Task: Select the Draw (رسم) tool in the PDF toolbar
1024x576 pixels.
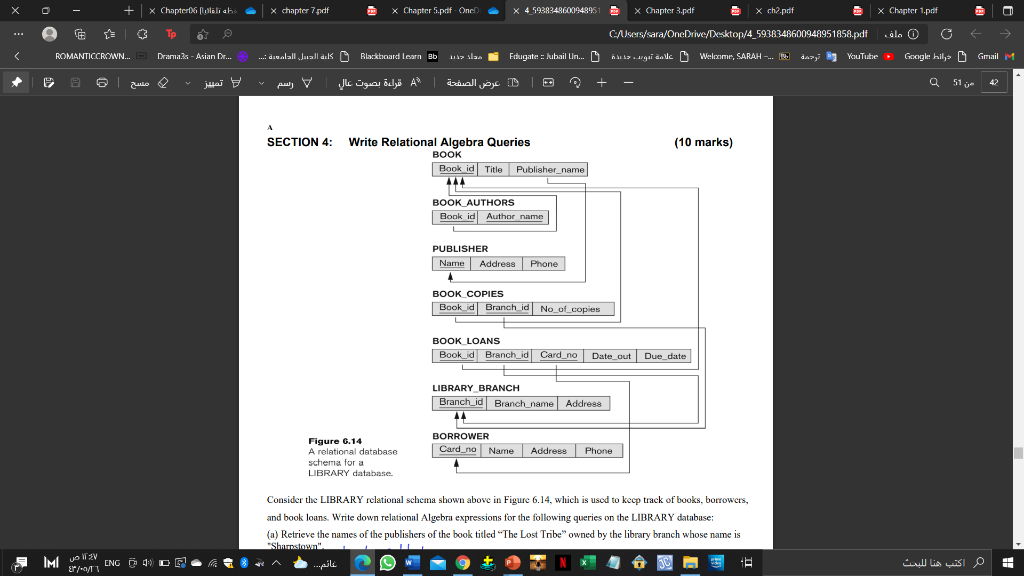Action: click(295, 84)
